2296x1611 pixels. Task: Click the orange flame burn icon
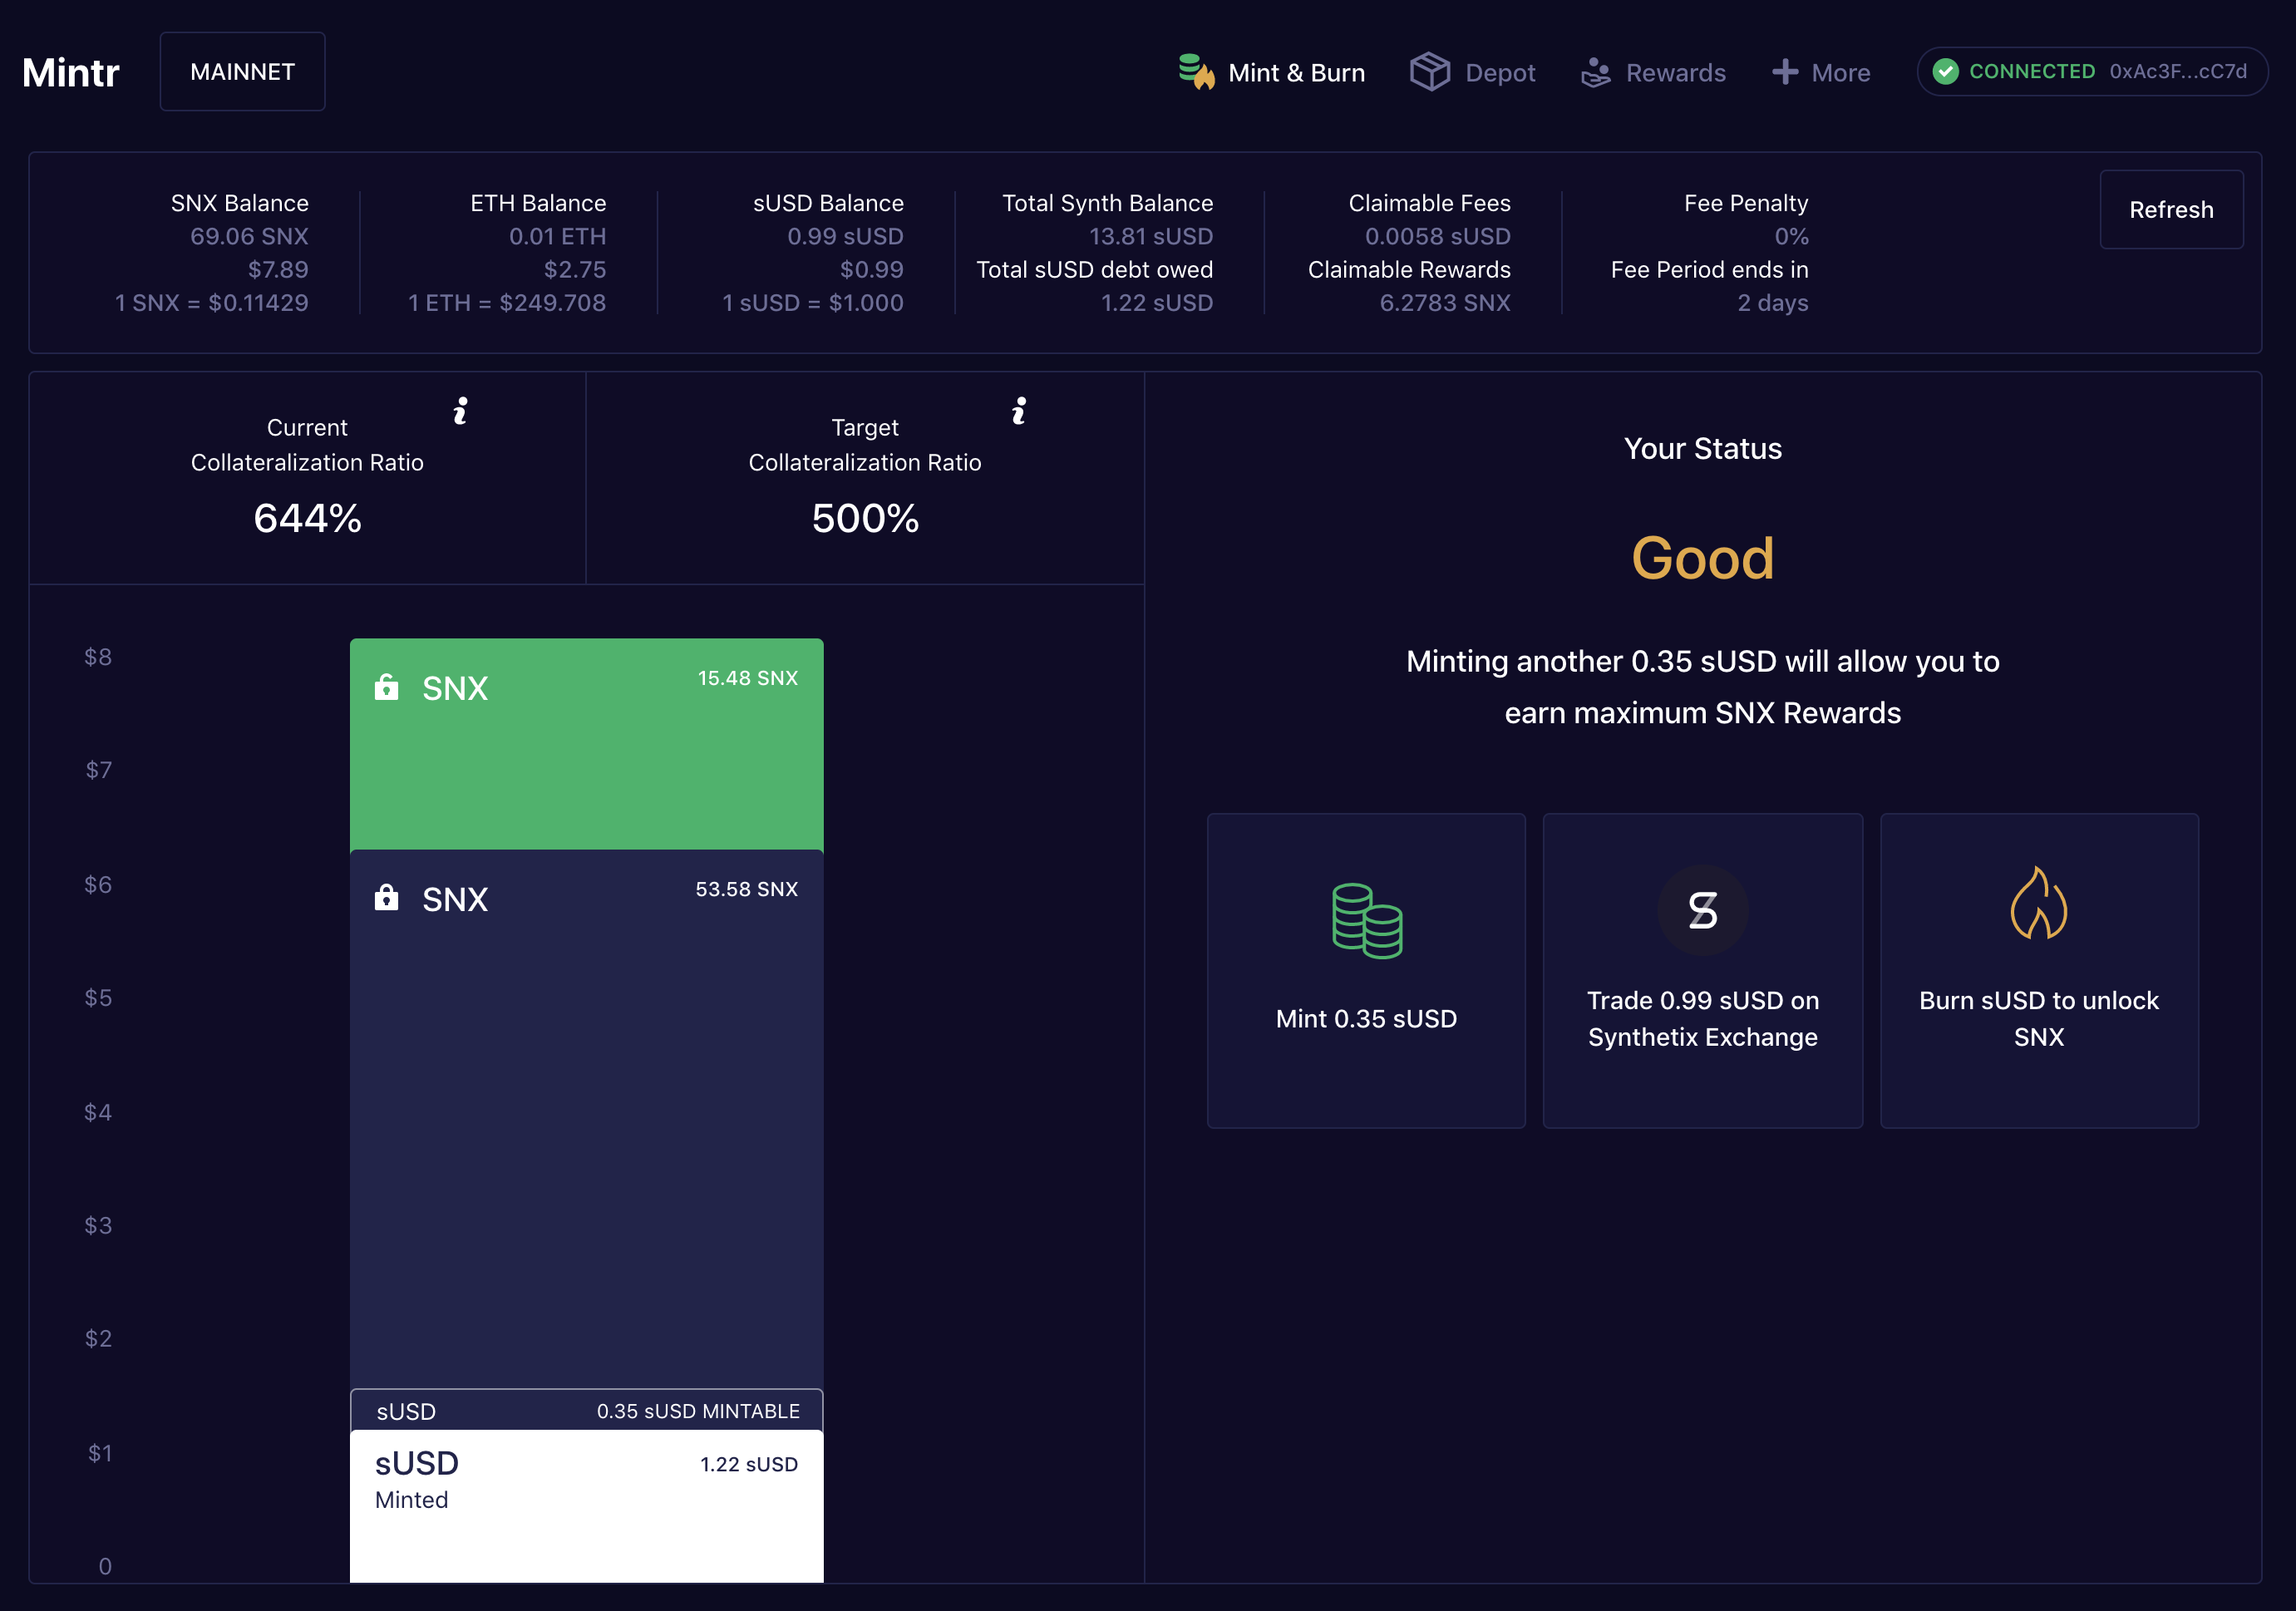2038,904
